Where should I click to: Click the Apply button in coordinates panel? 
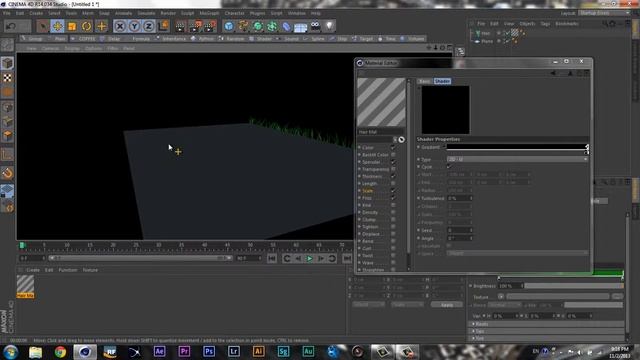click(x=447, y=304)
